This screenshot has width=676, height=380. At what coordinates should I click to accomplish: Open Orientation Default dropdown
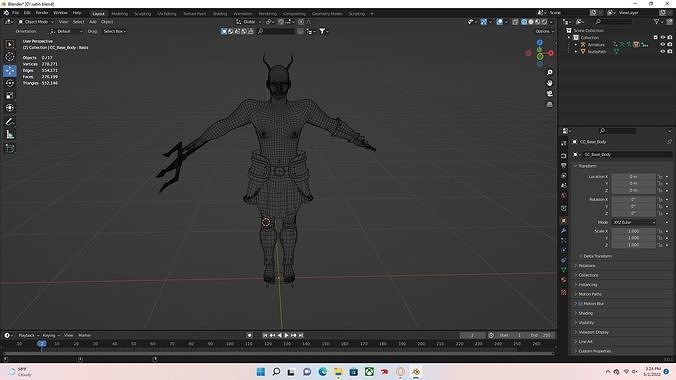point(66,31)
